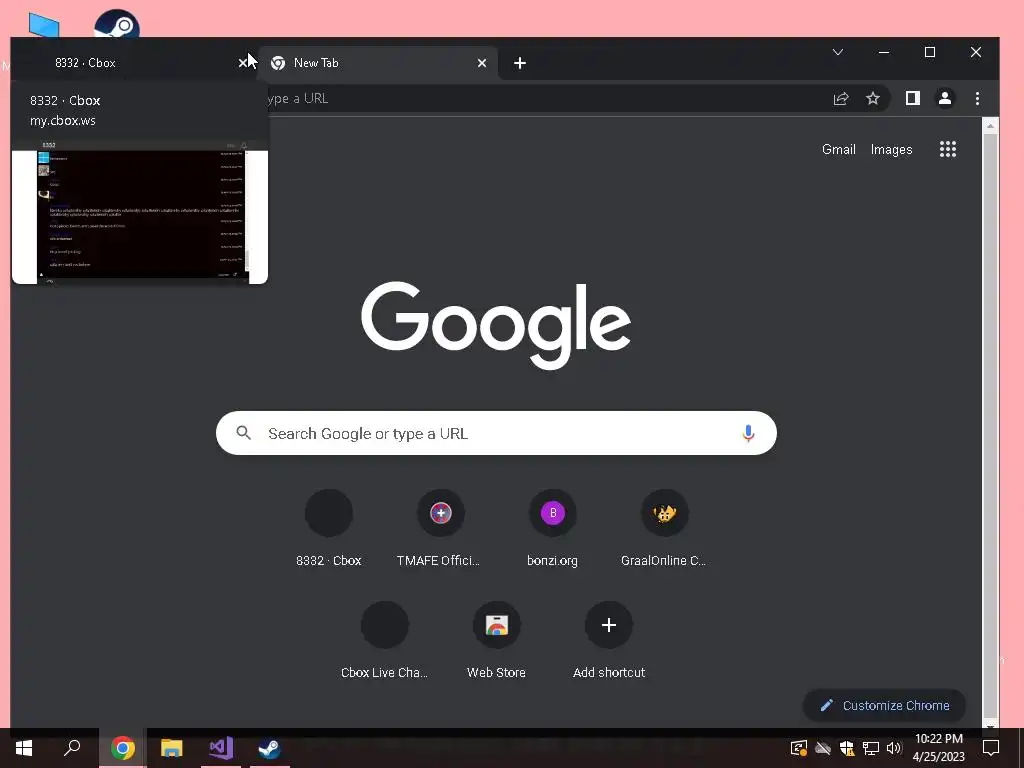Start voice search with the microphone icon
1024x768 pixels.
tap(748, 433)
